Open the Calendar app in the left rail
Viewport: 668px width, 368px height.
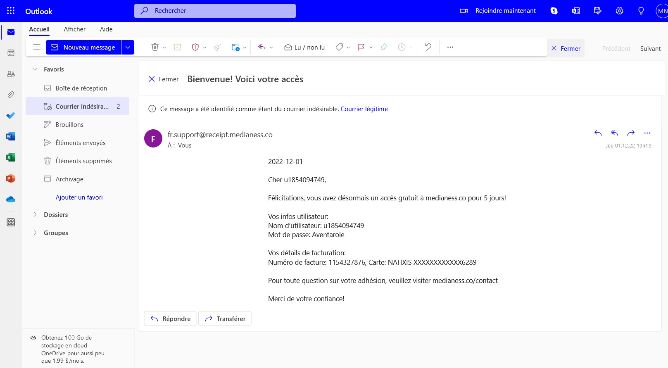coord(11,52)
